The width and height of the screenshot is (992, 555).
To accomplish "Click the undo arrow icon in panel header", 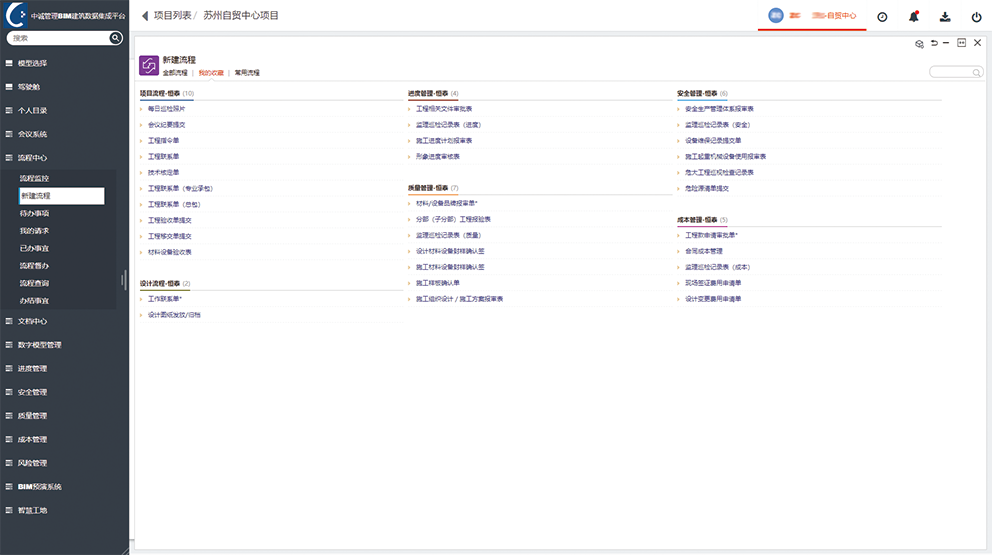I will [934, 43].
